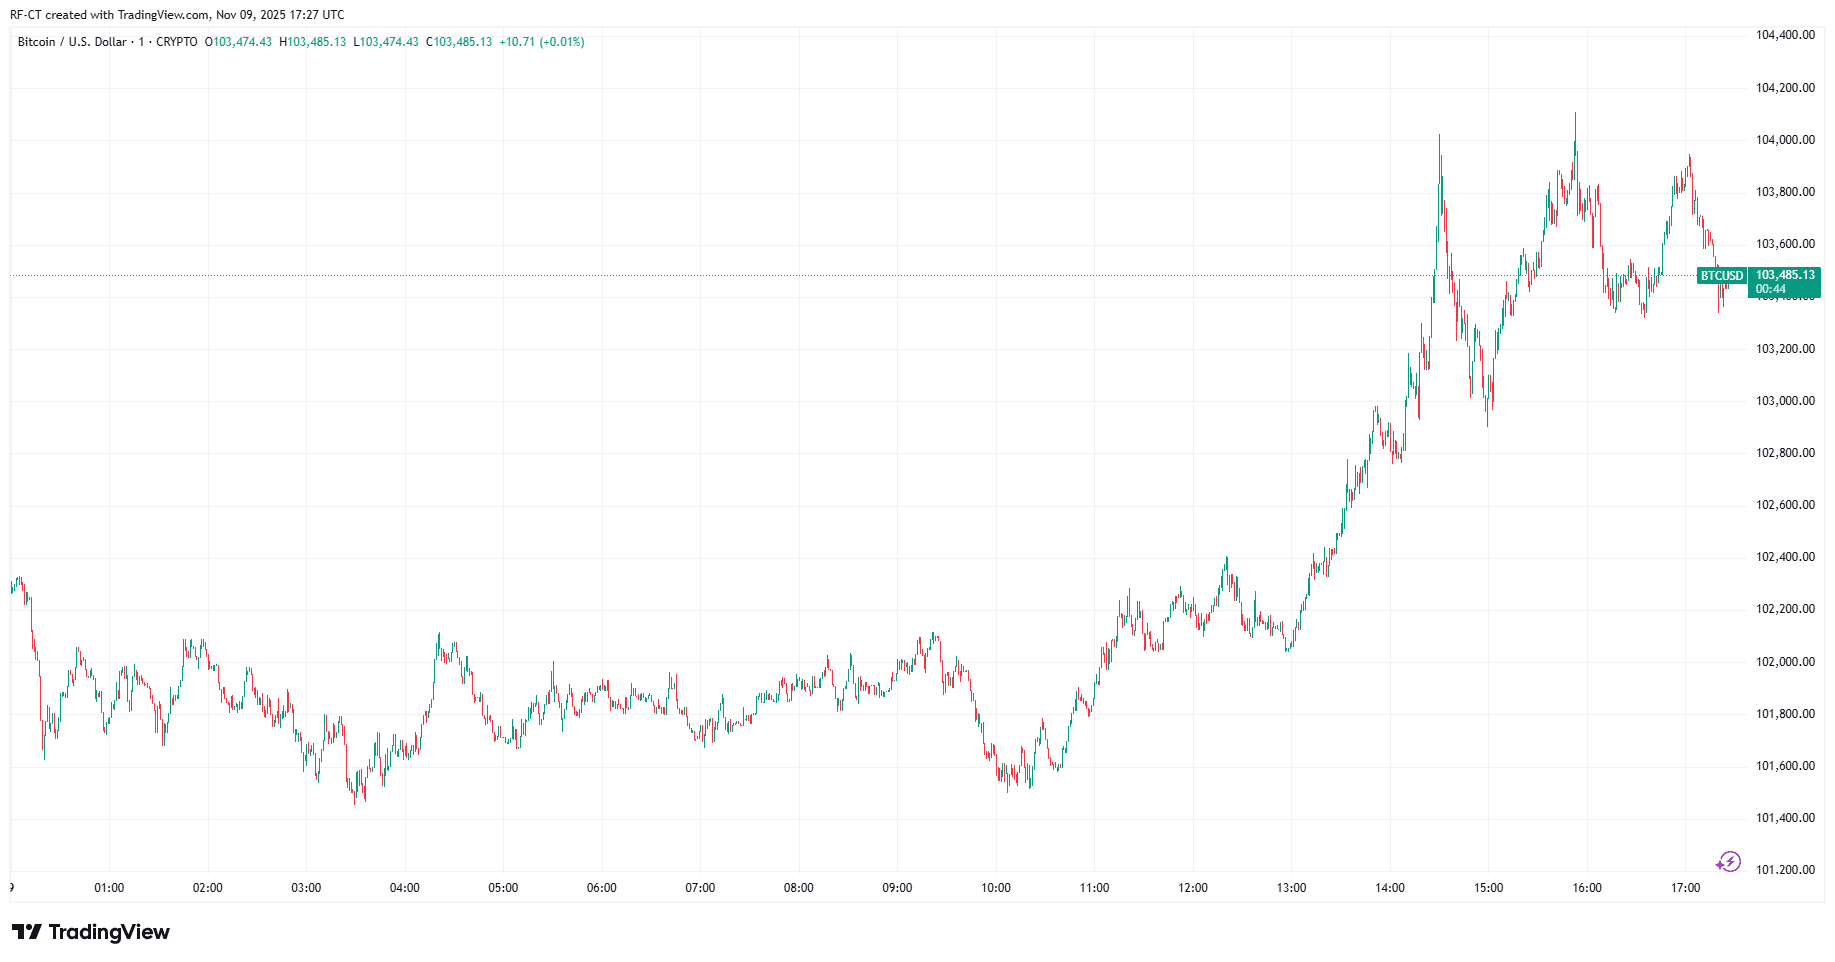Click the 01:00 label on the time axis
The width and height of the screenshot is (1835, 962).
108,887
